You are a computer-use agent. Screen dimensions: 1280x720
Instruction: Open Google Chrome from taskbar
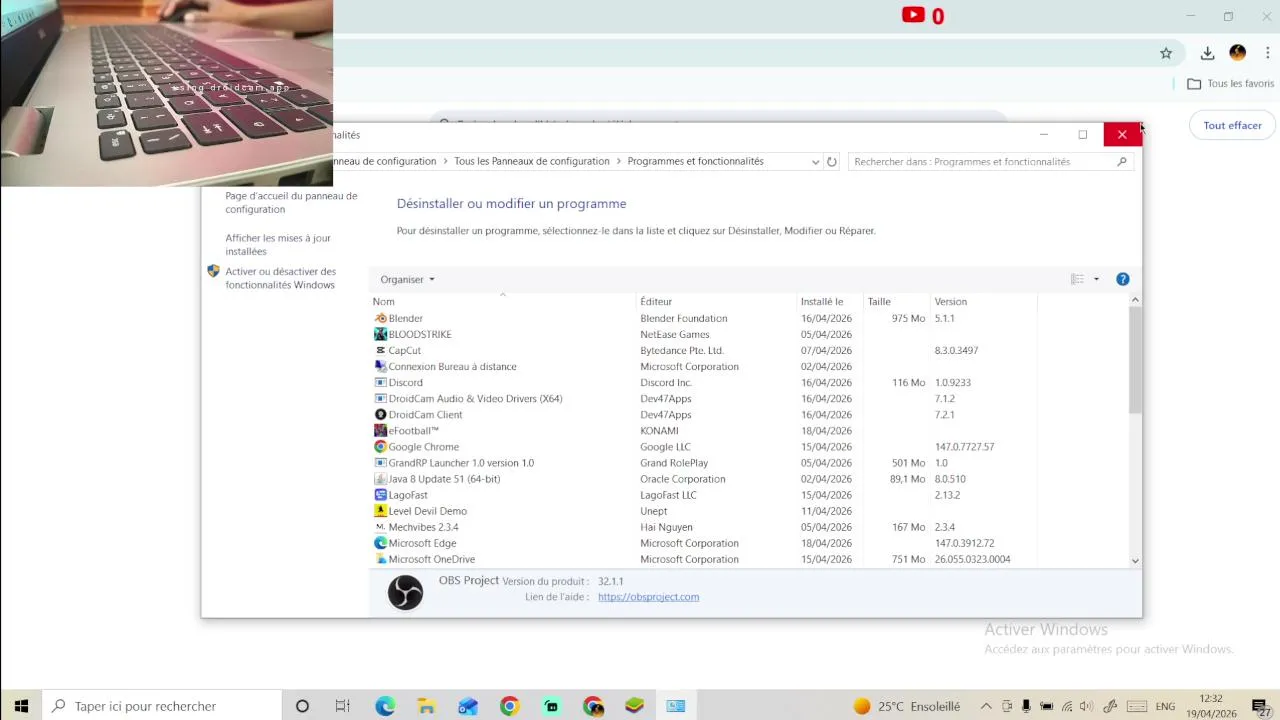509,706
